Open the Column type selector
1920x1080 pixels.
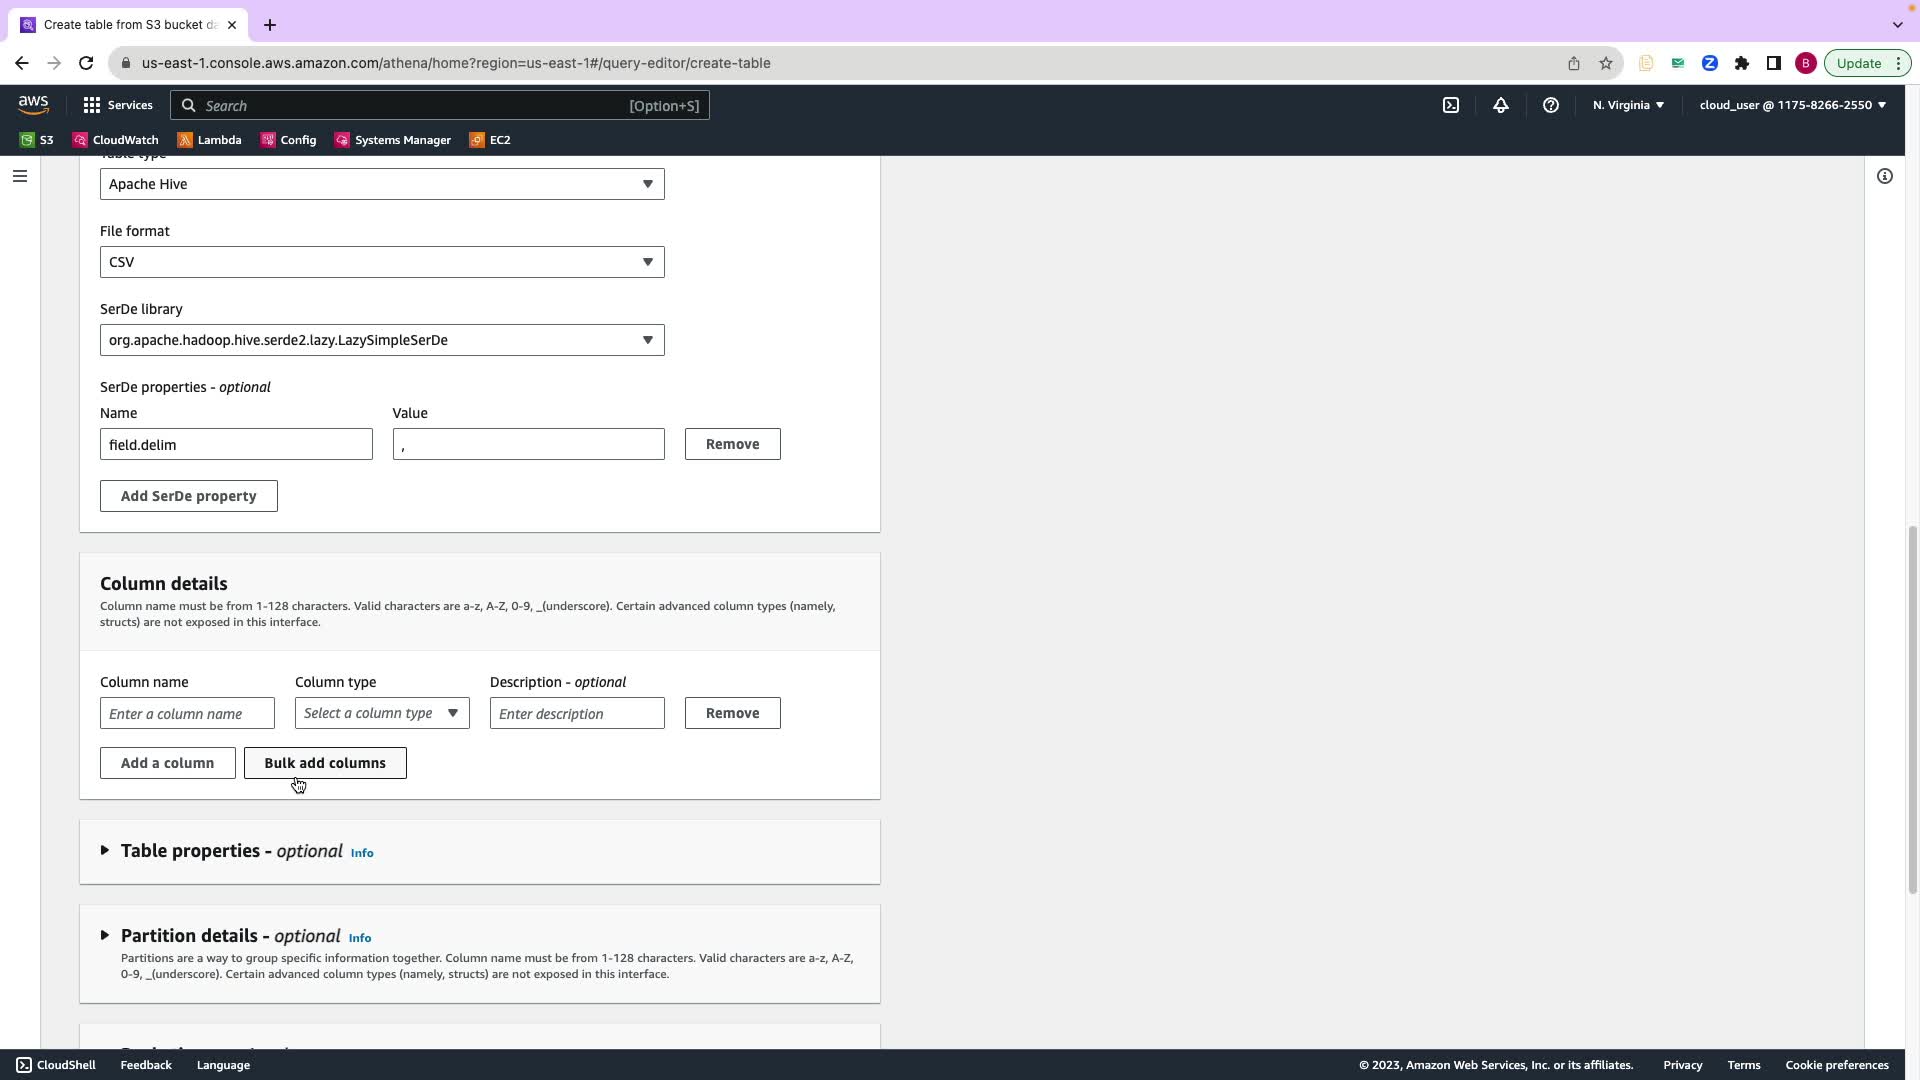point(382,713)
